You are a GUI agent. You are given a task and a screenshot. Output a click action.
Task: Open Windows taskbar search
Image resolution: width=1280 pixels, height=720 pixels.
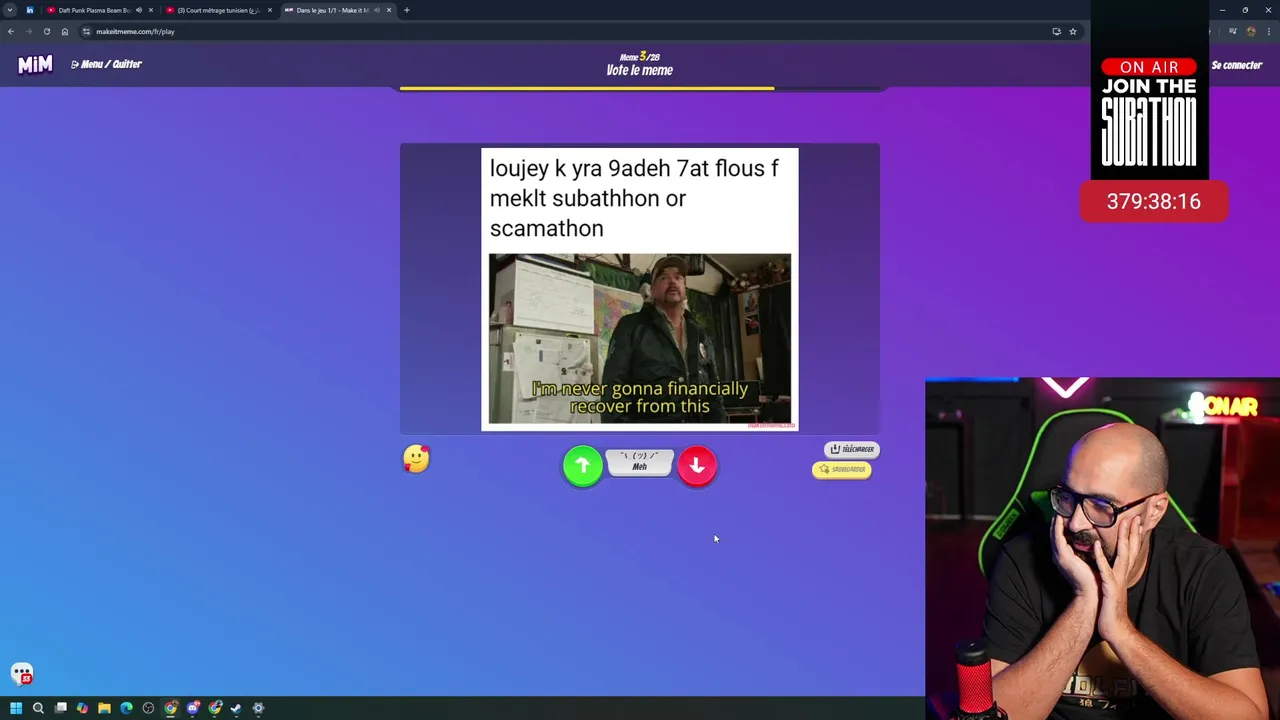38,708
